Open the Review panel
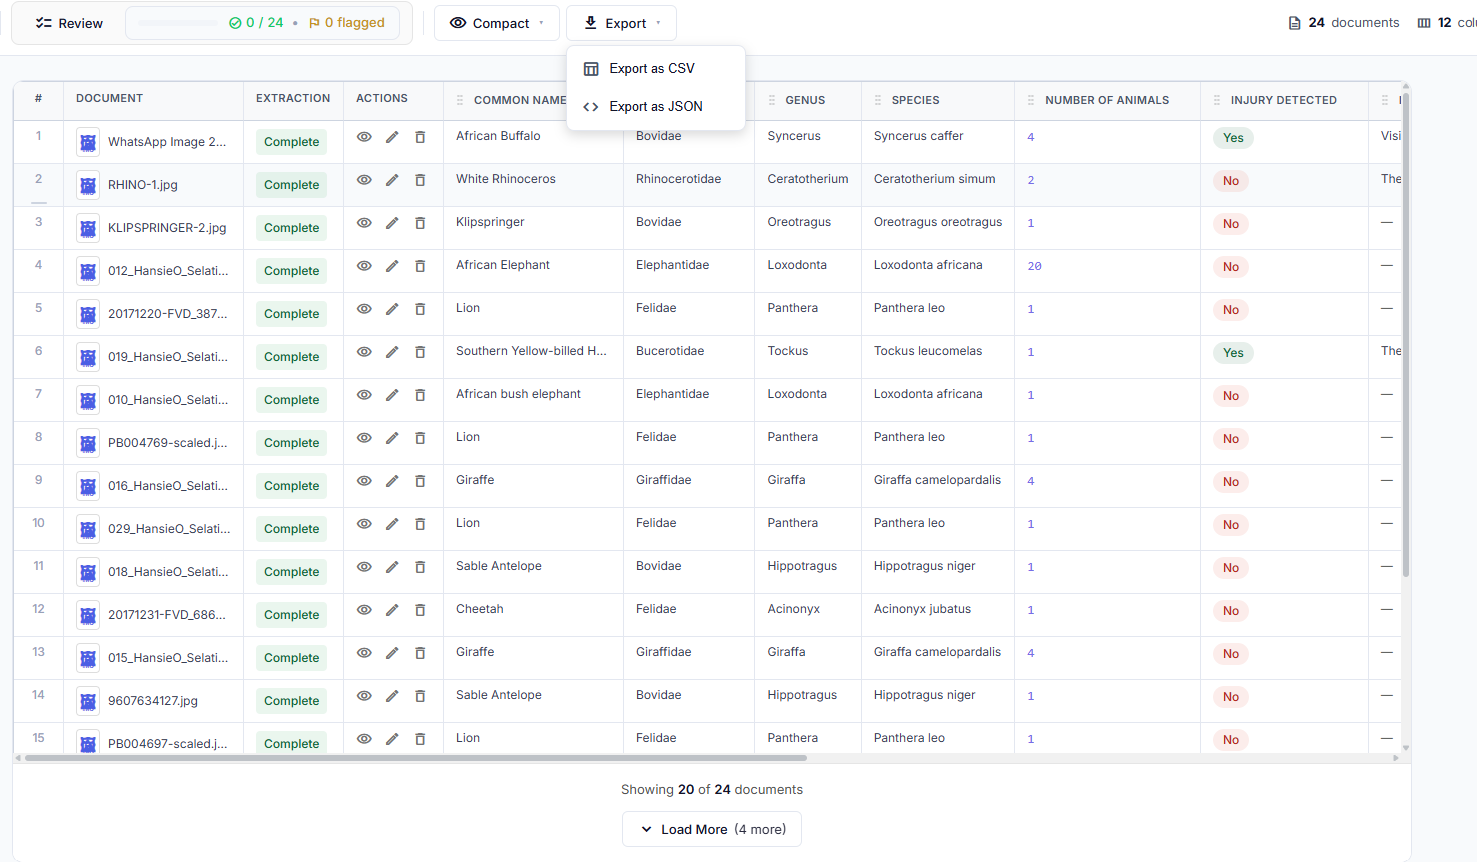 pyautogui.click(x=68, y=22)
